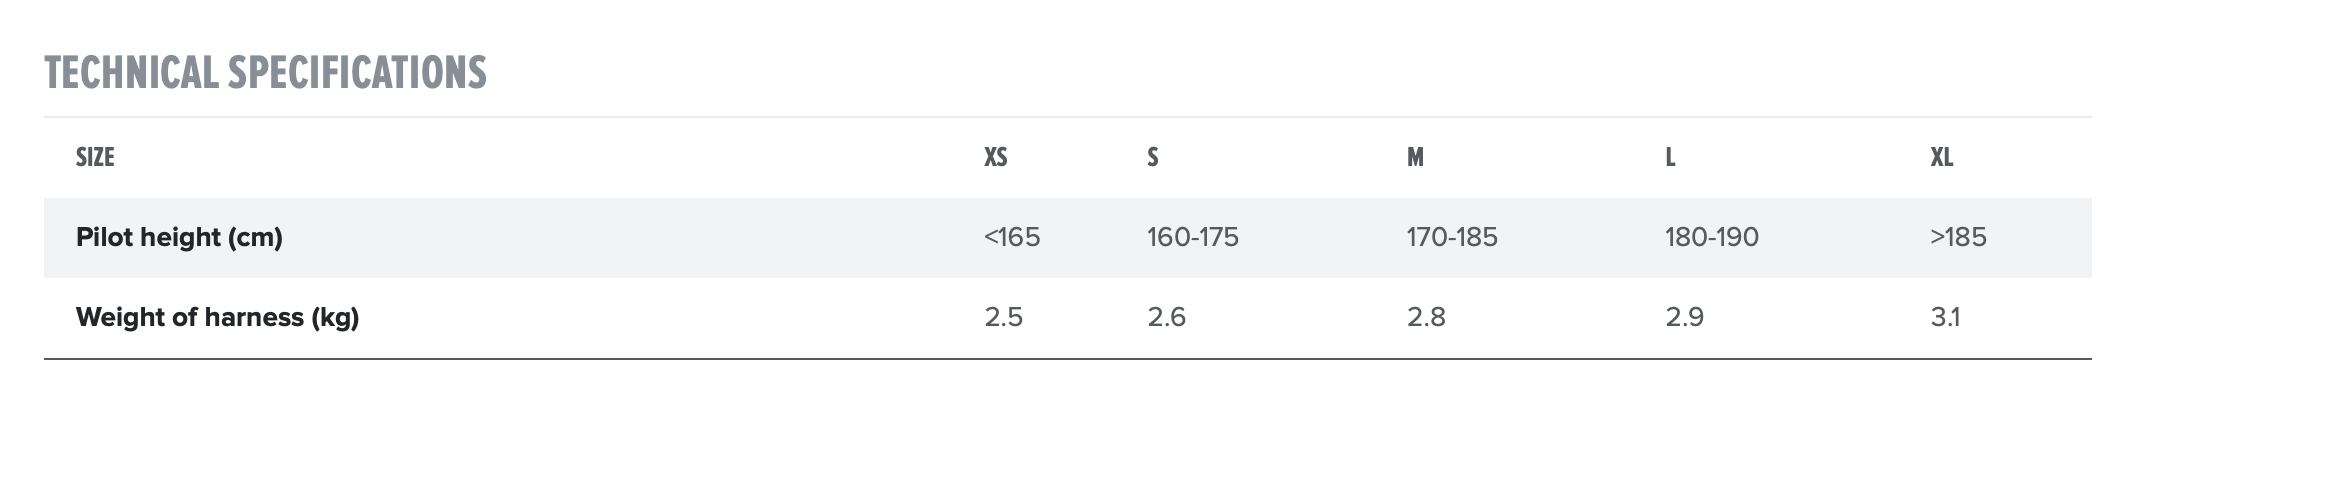The height and width of the screenshot is (480, 2328).
Task: Click the Weight of harness (kg) label
Action: coord(217,317)
